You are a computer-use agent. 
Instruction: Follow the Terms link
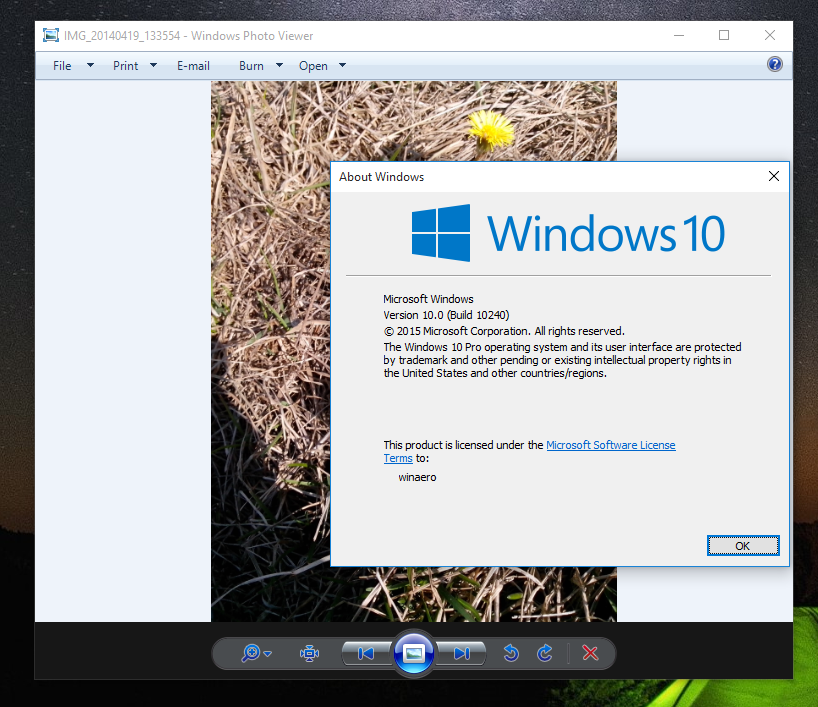pos(398,458)
